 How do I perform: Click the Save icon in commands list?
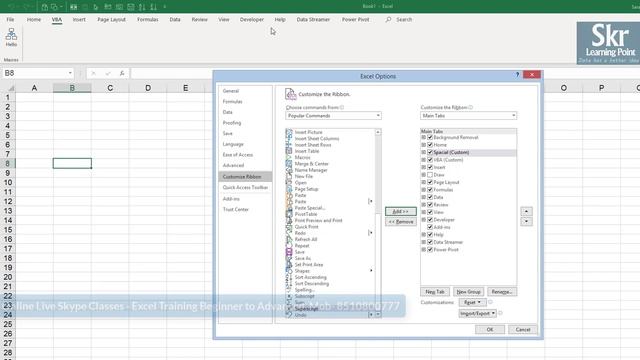[289, 252]
